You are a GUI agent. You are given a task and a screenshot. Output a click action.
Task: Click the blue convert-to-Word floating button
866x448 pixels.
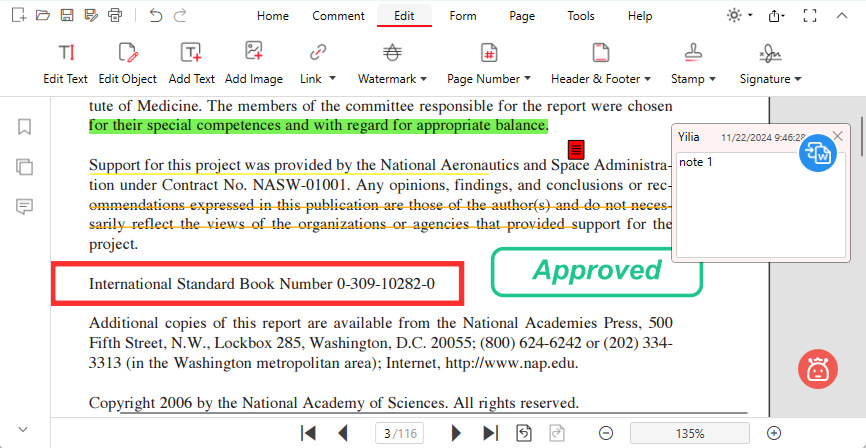tap(818, 153)
